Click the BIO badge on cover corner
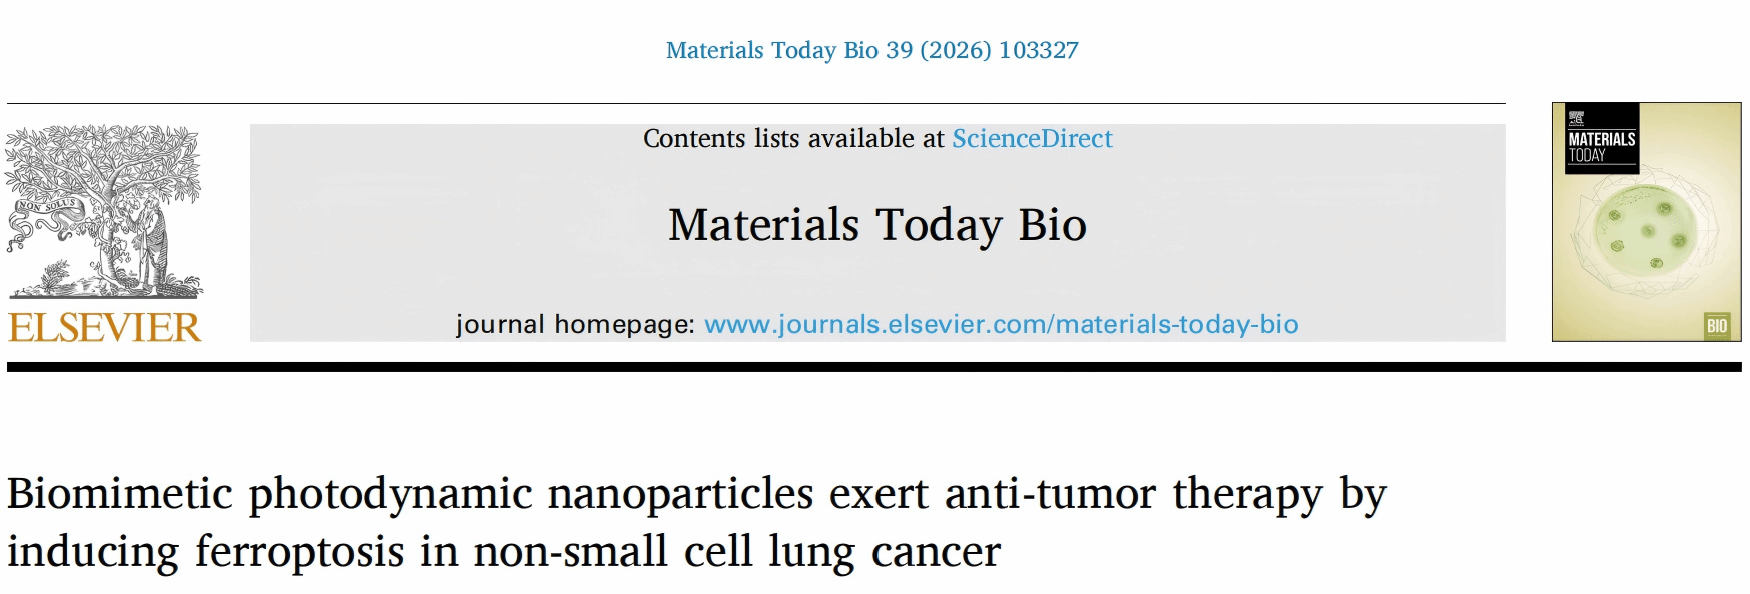 pos(1716,325)
